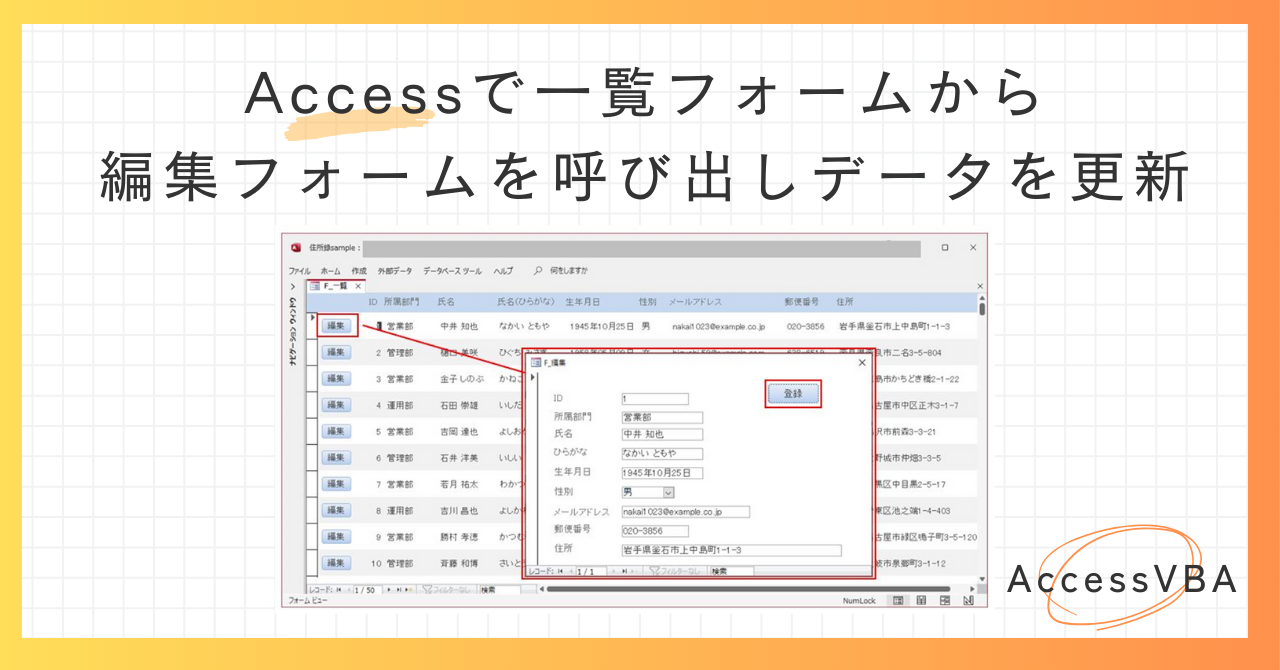Viewport: 1280px width, 670px height.
Task: Click postal code 020-3856 in first row
Action: (x=805, y=326)
